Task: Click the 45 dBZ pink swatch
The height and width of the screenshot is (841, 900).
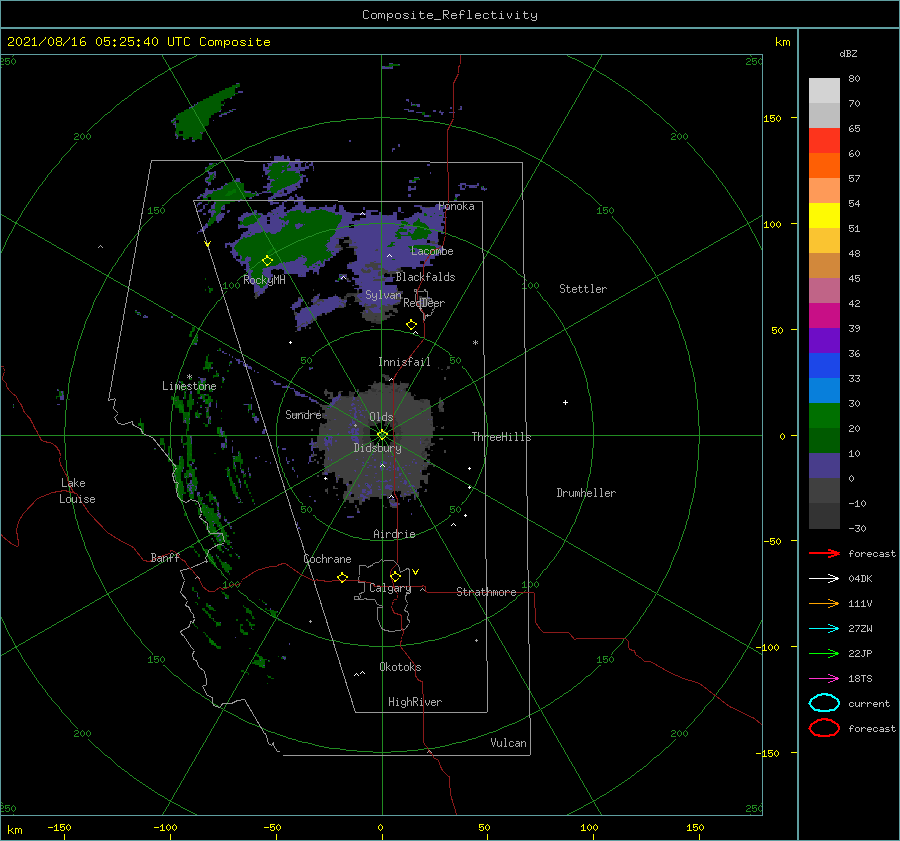Action: click(x=824, y=290)
